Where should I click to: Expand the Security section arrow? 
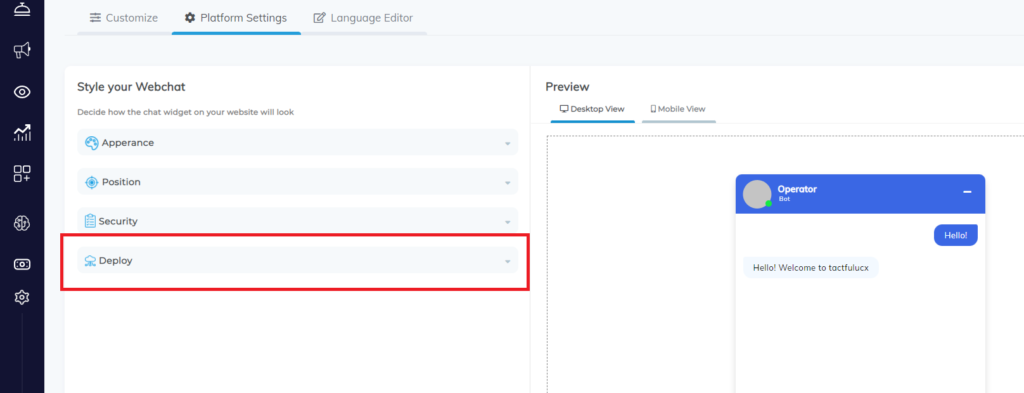point(507,223)
